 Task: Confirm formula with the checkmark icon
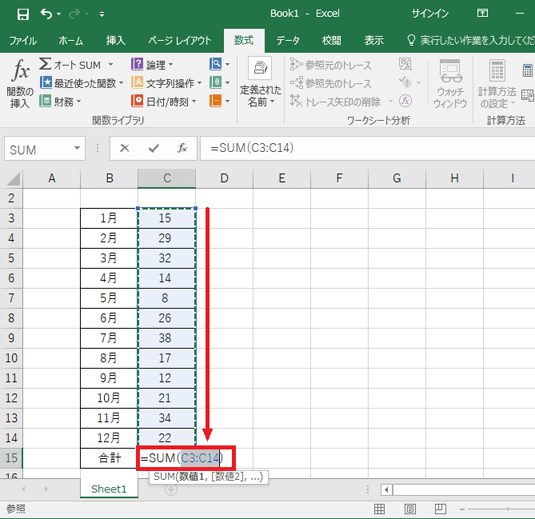(154, 148)
